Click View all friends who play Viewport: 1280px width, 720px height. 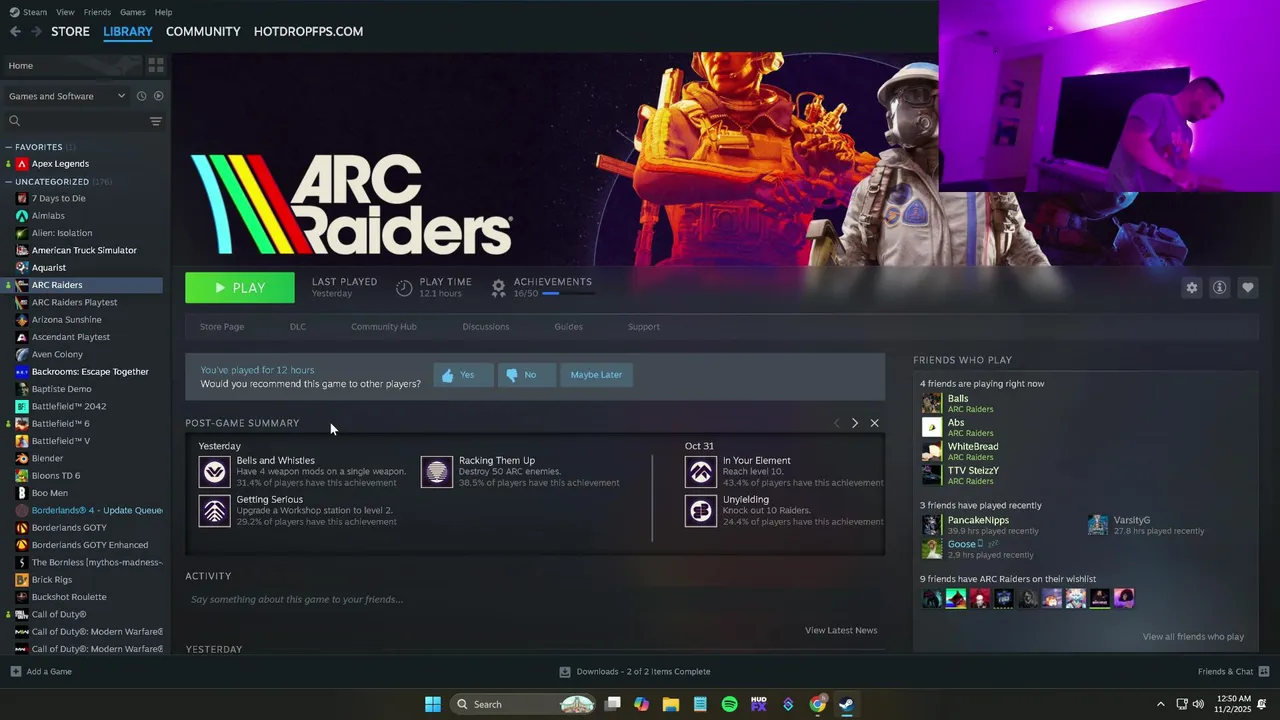point(1193,637)
